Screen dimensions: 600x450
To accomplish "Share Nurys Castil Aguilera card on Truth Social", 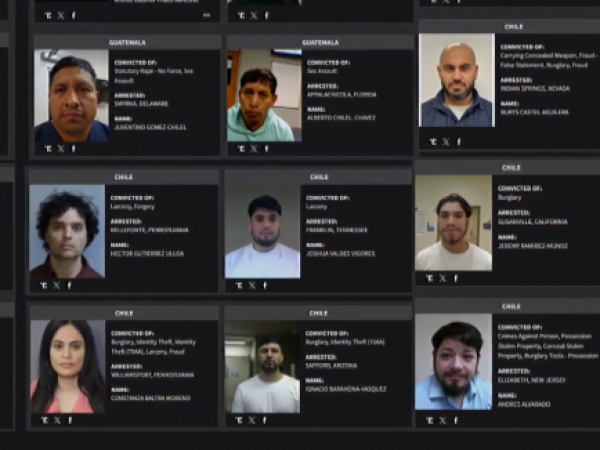I will click(x=433, y=142).
